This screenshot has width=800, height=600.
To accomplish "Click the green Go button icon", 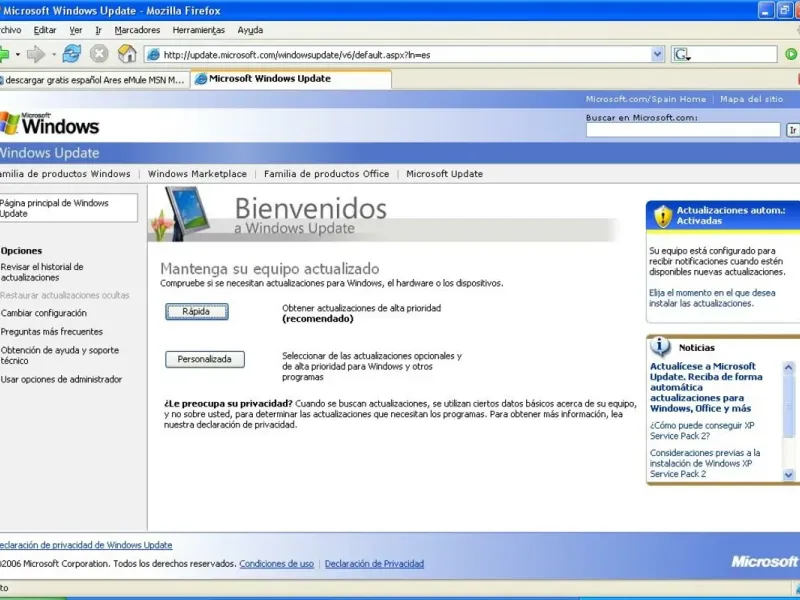I will pos(791,54).
